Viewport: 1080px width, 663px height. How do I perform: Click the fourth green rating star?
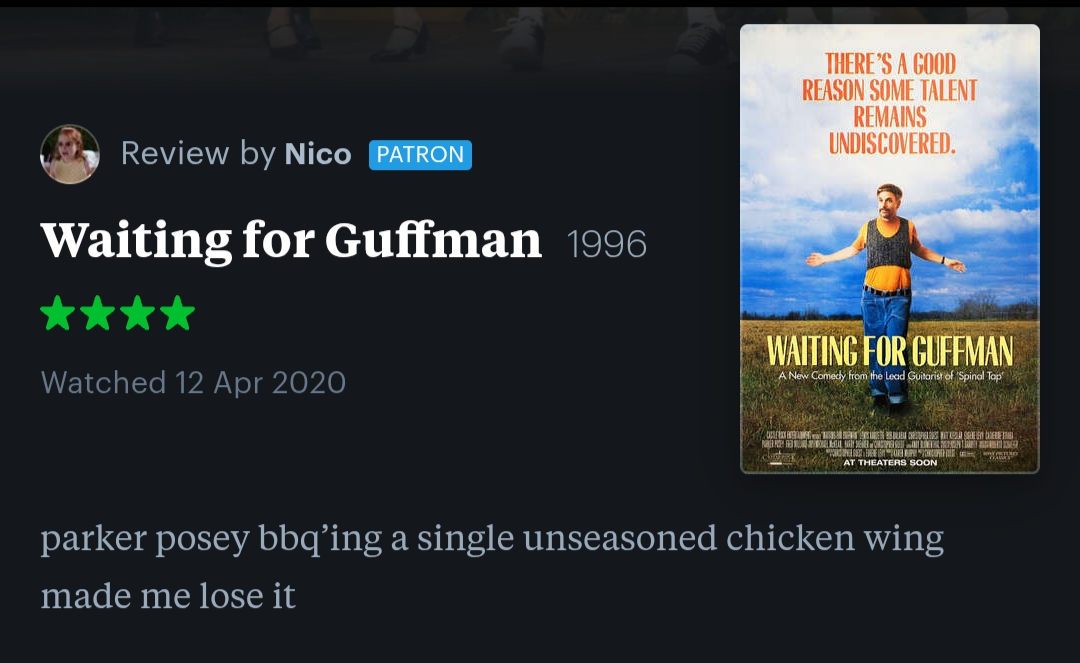click(177, 313)
